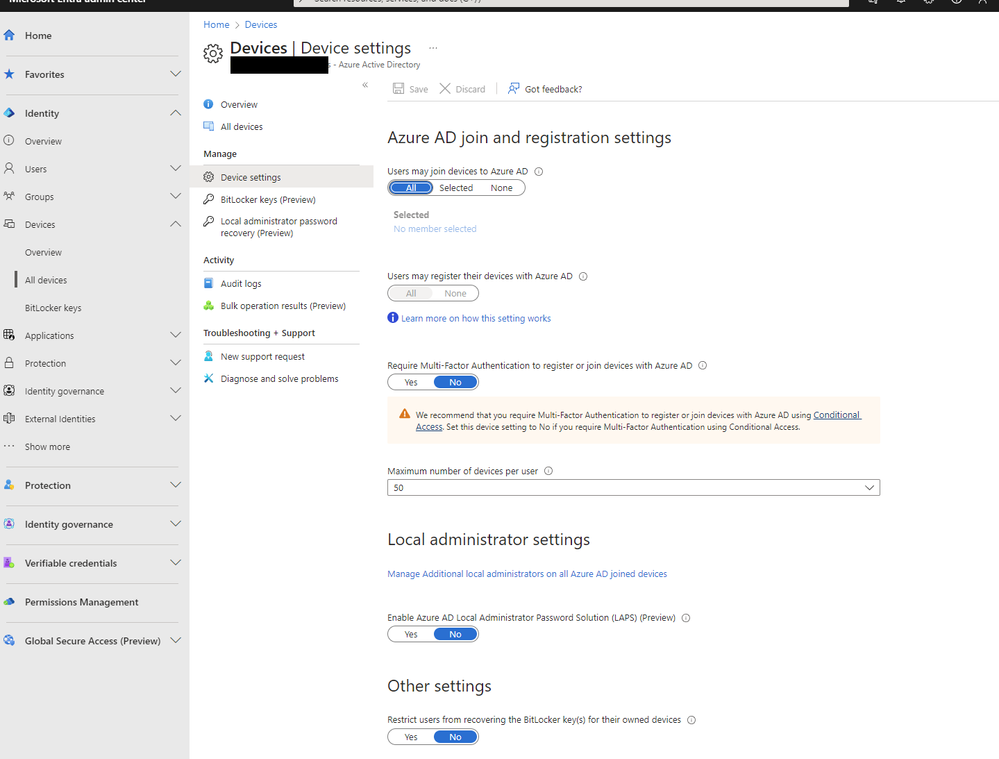
Task: Select All for users may join devices
Action: (411, 188)
